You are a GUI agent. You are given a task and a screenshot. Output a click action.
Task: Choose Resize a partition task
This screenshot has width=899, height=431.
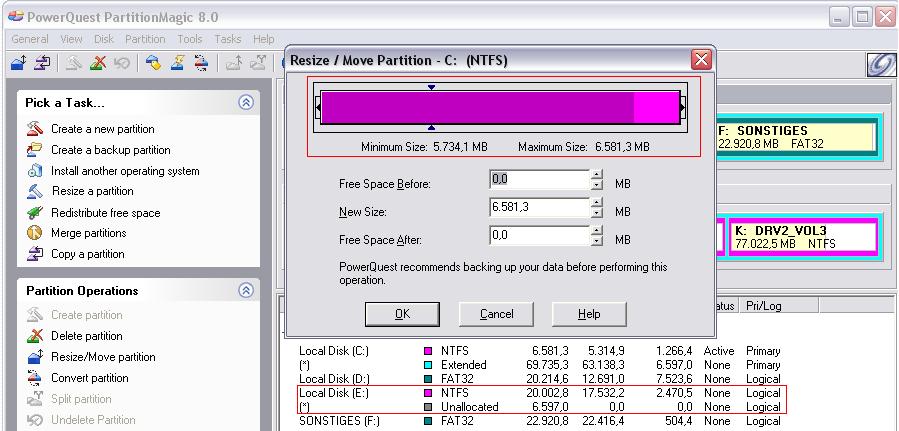[x=92, y=191]
